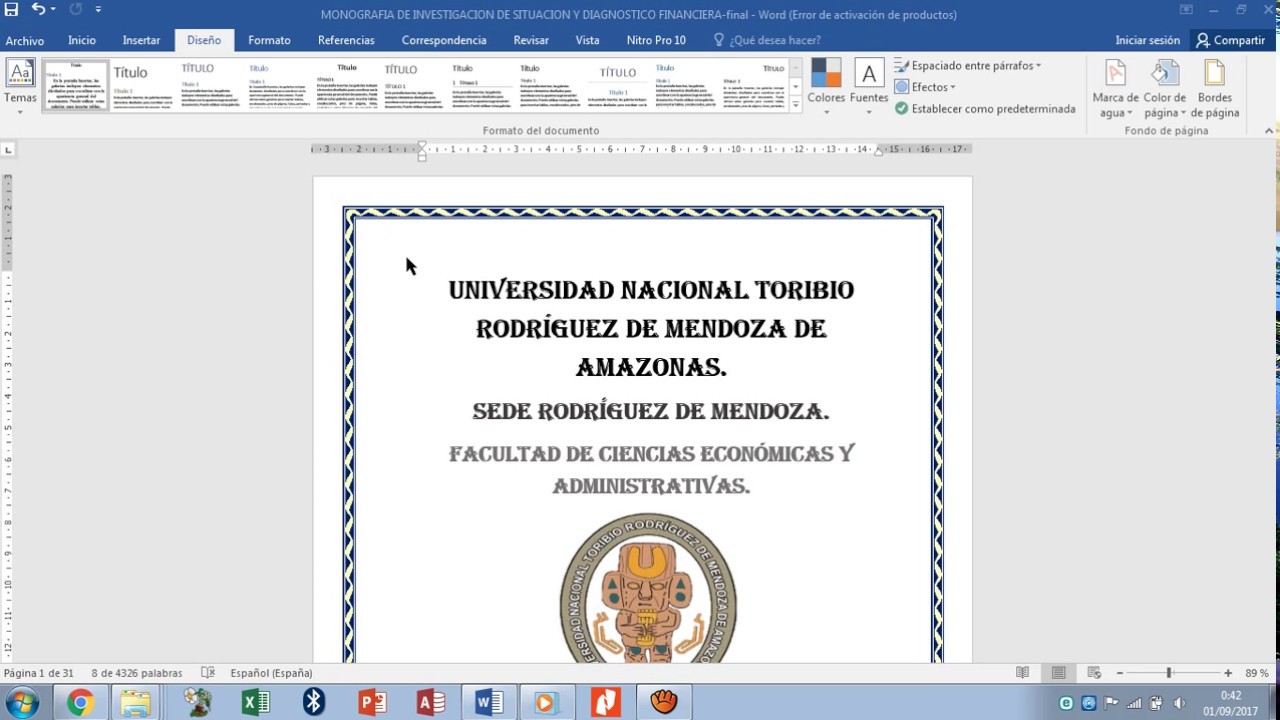Open the Nitro PDF taskbar icon
Screen dimensions: 1280x720
pyautogui.click(x=606, y=703)
